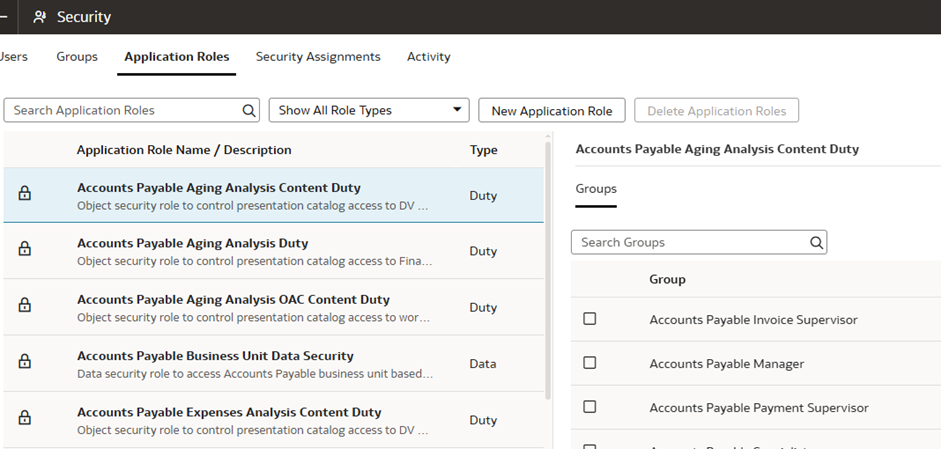Open the Show All Role Types dropdown
Screen dimensions: 941x449
click(368, 110)
